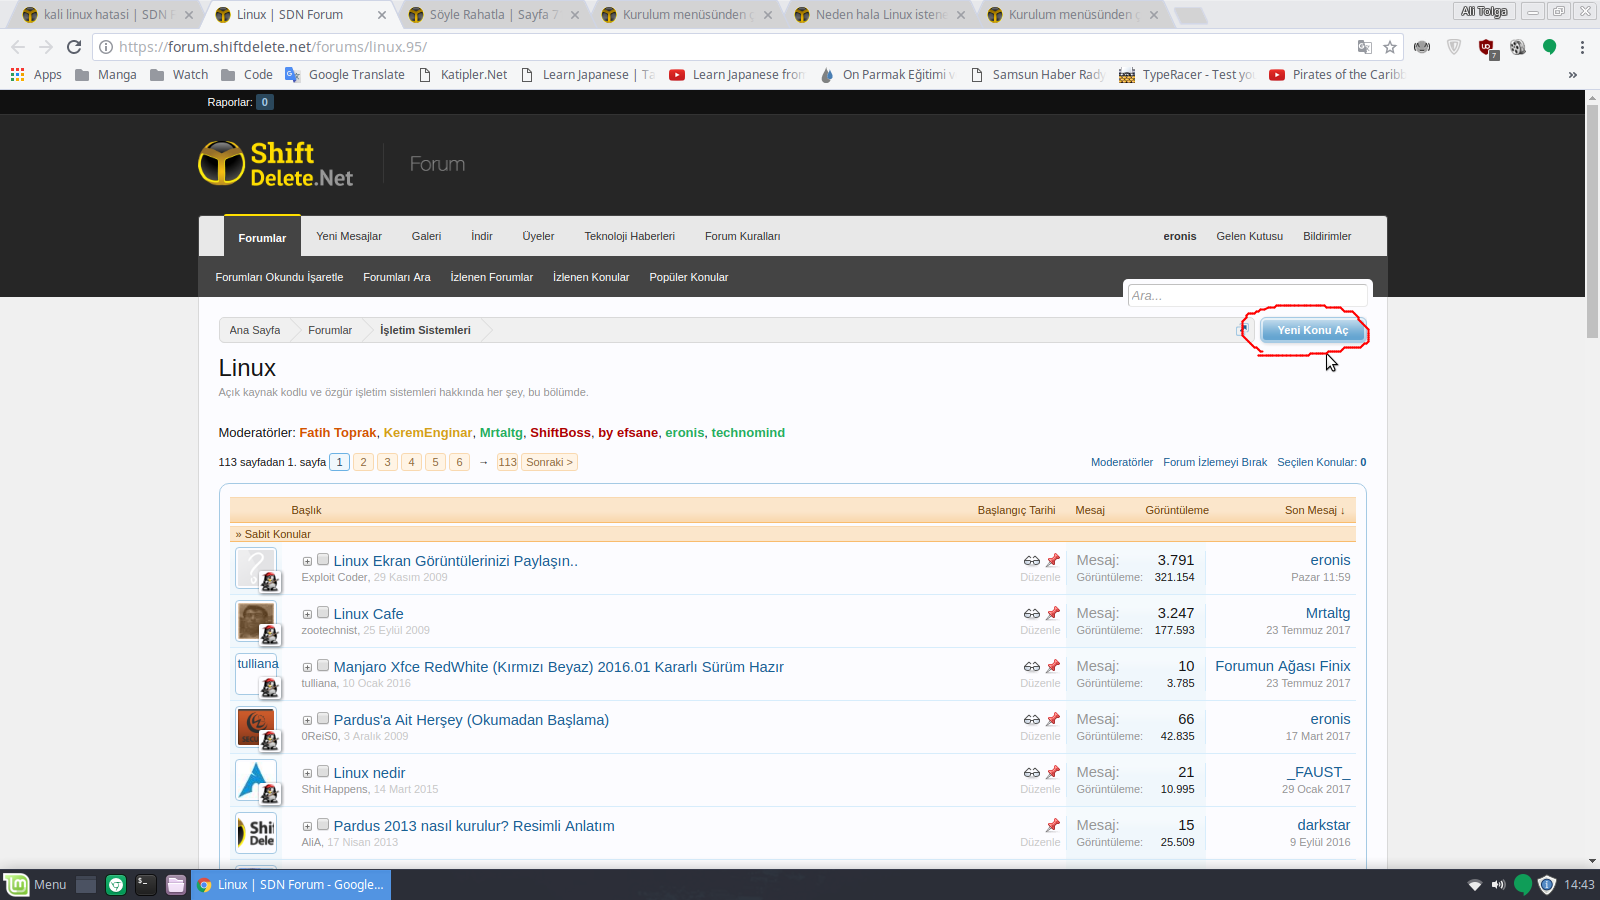Expand preview of Linux Cafe thread
This screenshot has height=900, width=1600.
(307, 615)
